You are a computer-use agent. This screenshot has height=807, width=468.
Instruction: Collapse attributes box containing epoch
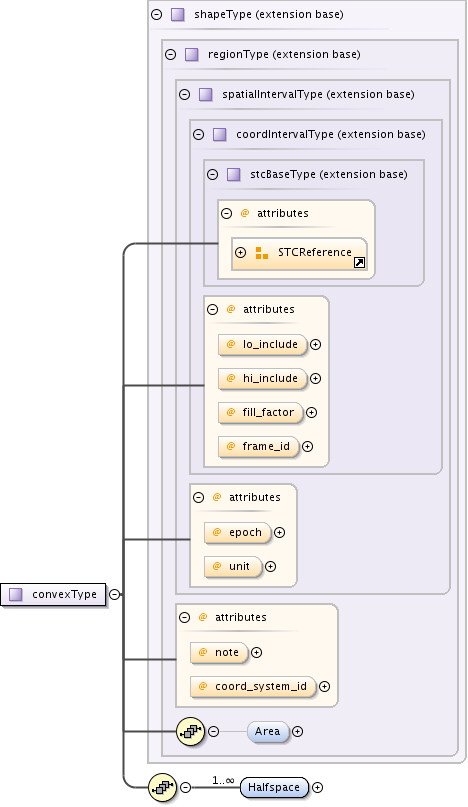tap(198, 497)
